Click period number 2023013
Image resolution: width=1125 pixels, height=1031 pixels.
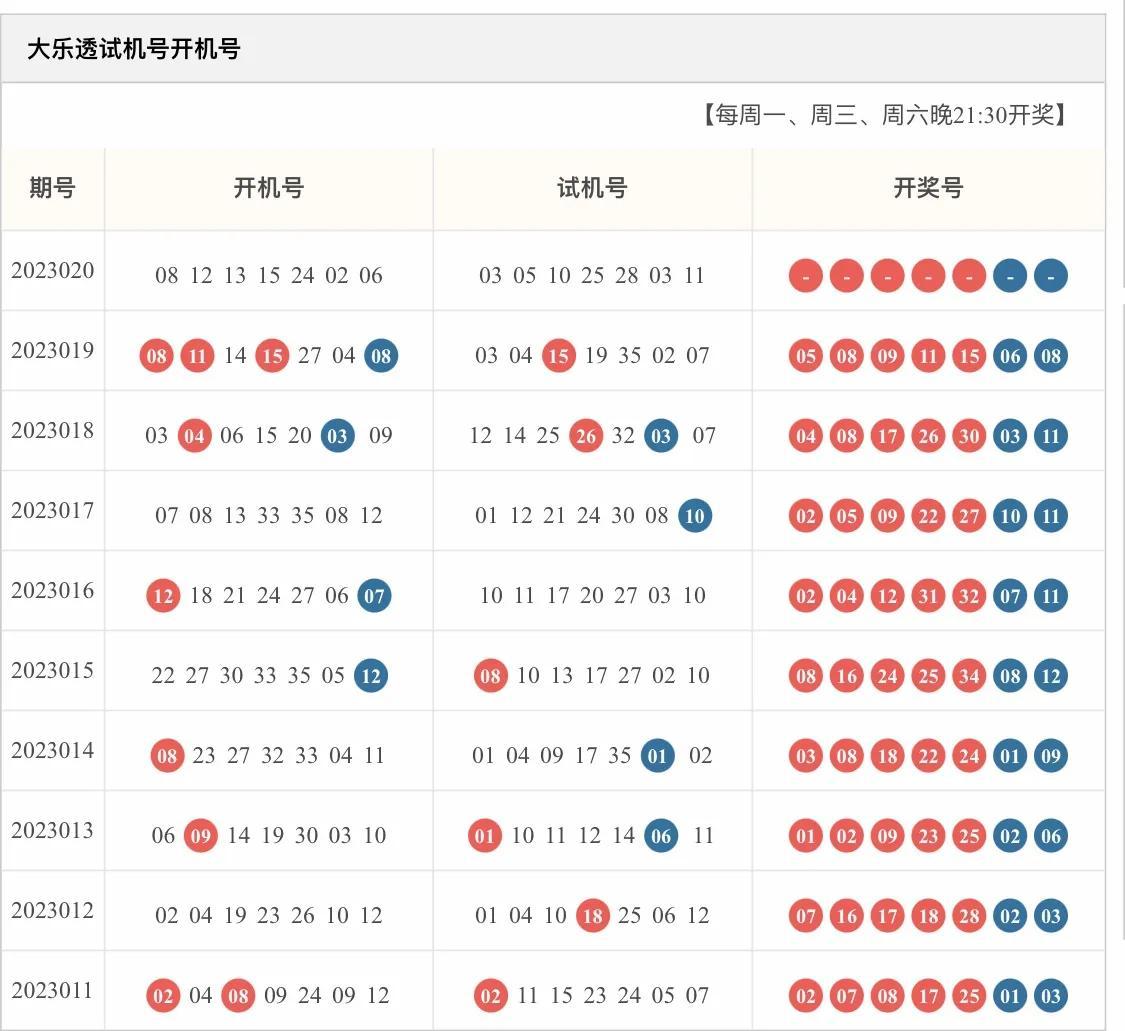click(x=52, y=830)
